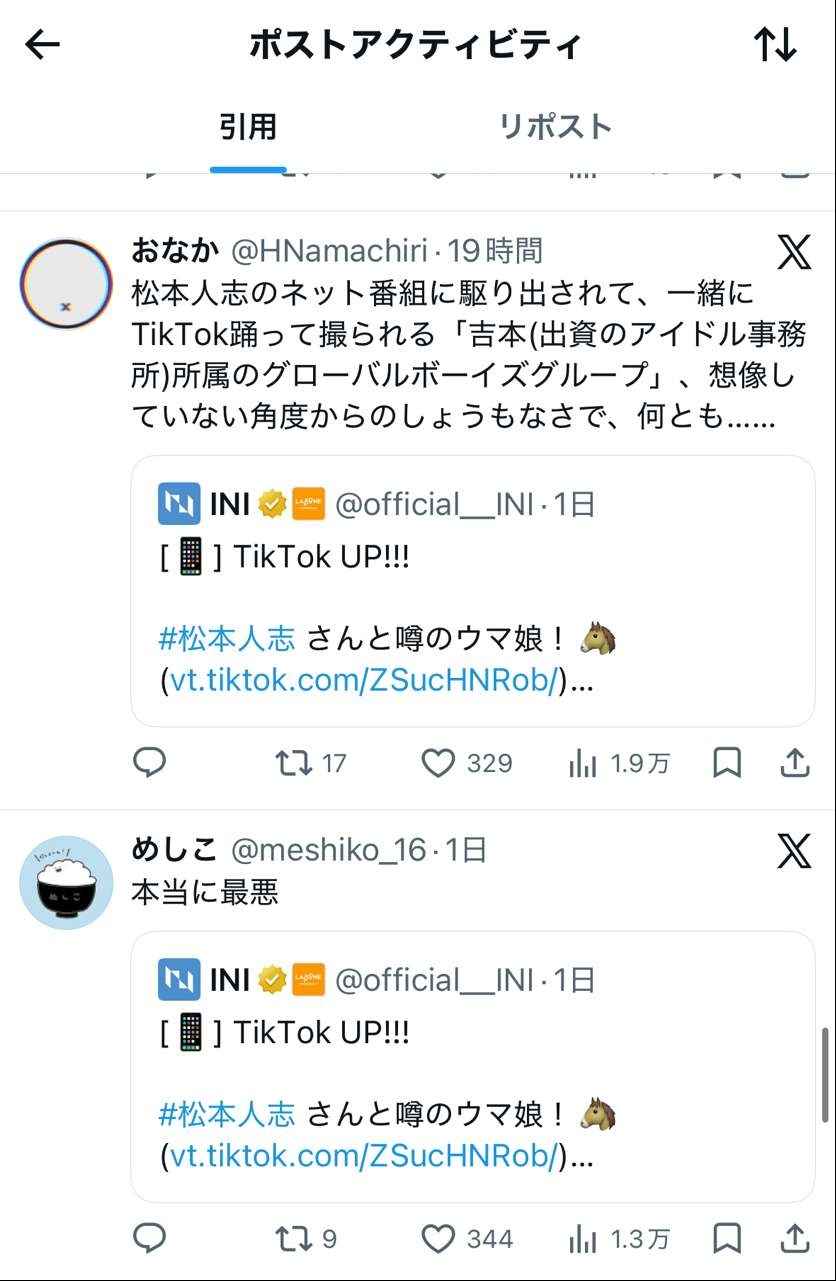Open @HNamachiri username handle

(x=330, y=251)
